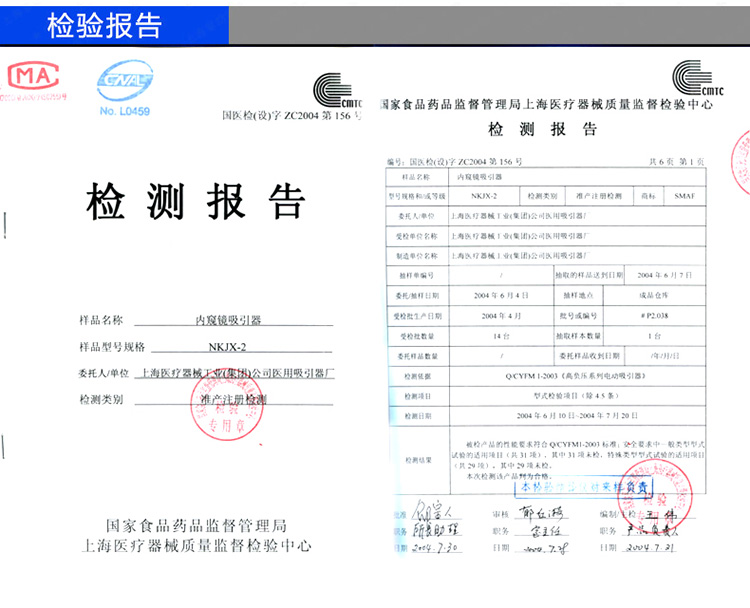
Task: Select the test basis "Q/CYFM 1-2003" cell
Action: coord(575,376)
